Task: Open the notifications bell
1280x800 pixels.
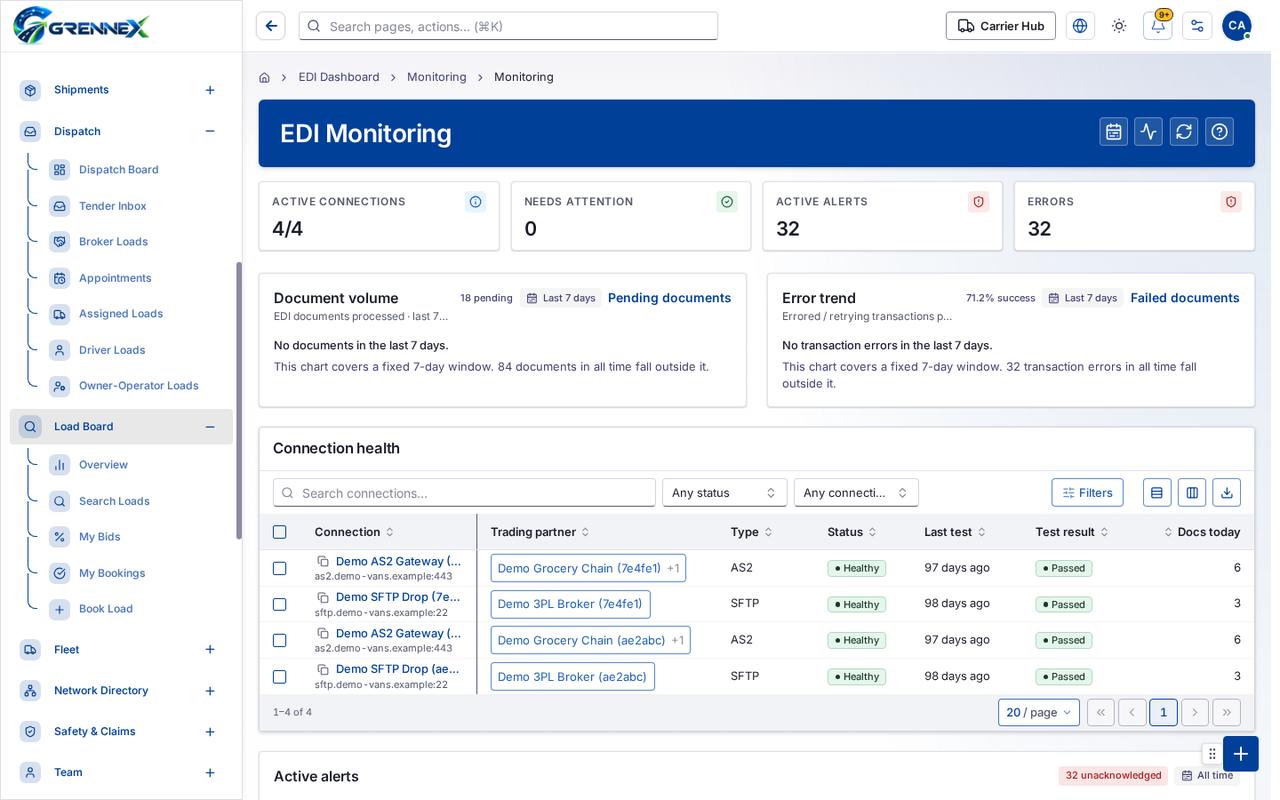Action: tap(1158, 26)
